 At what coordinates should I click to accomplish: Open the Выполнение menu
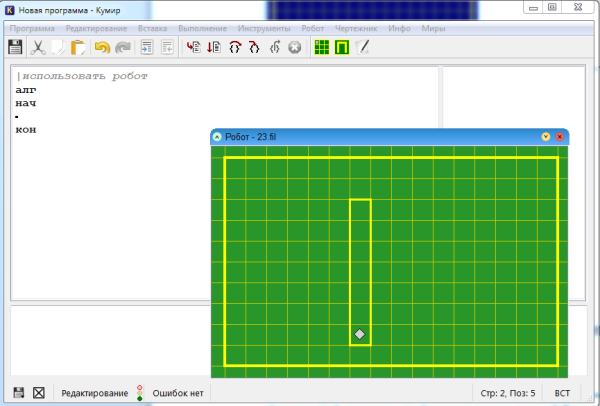[203, 28]
